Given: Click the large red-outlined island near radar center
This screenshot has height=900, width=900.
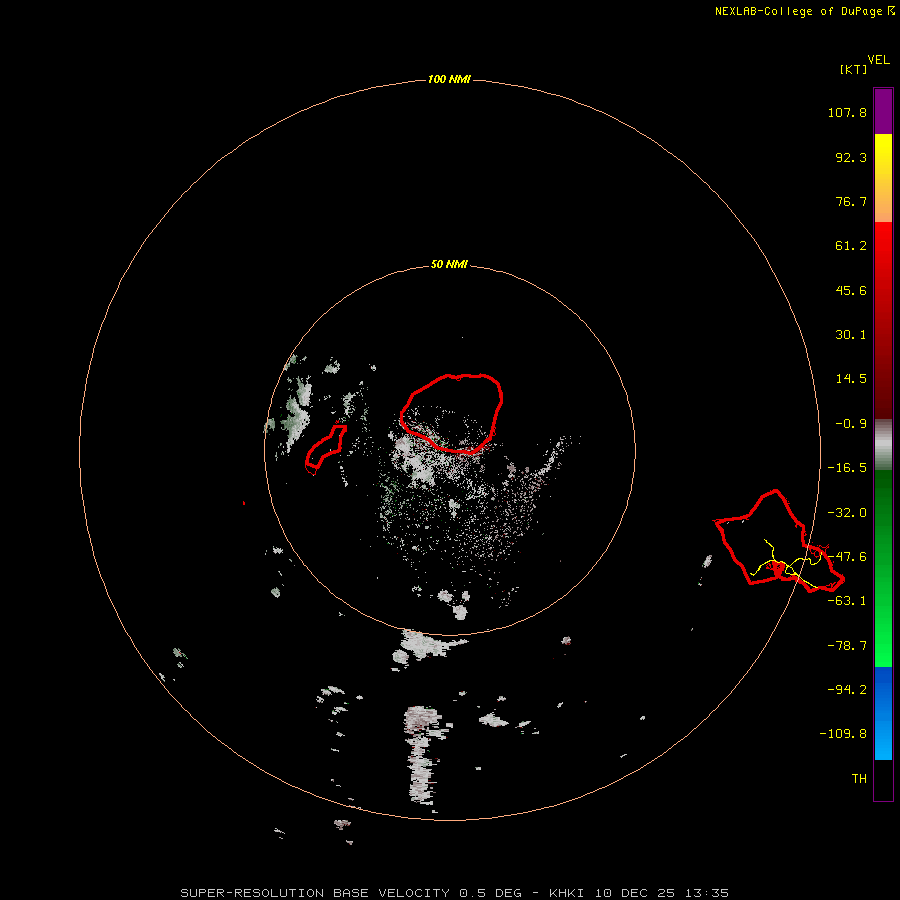Looking at the screenshot, I should click(x=452, y=413).
